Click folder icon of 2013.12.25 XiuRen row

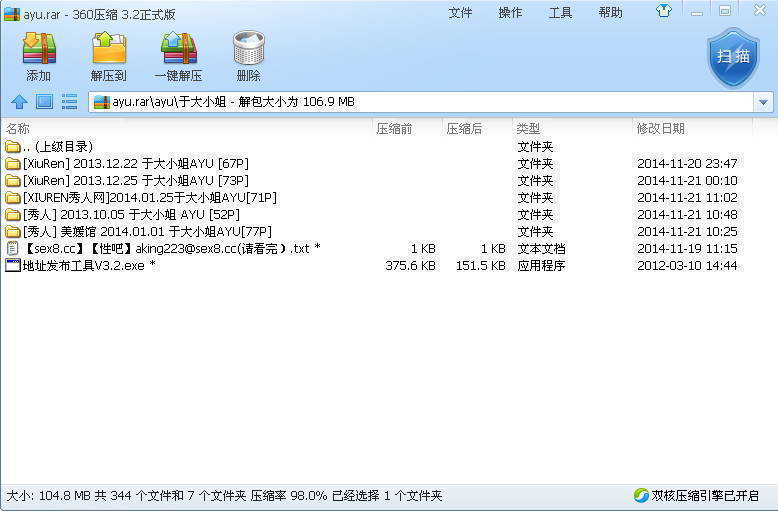click(x=12, y=181)
